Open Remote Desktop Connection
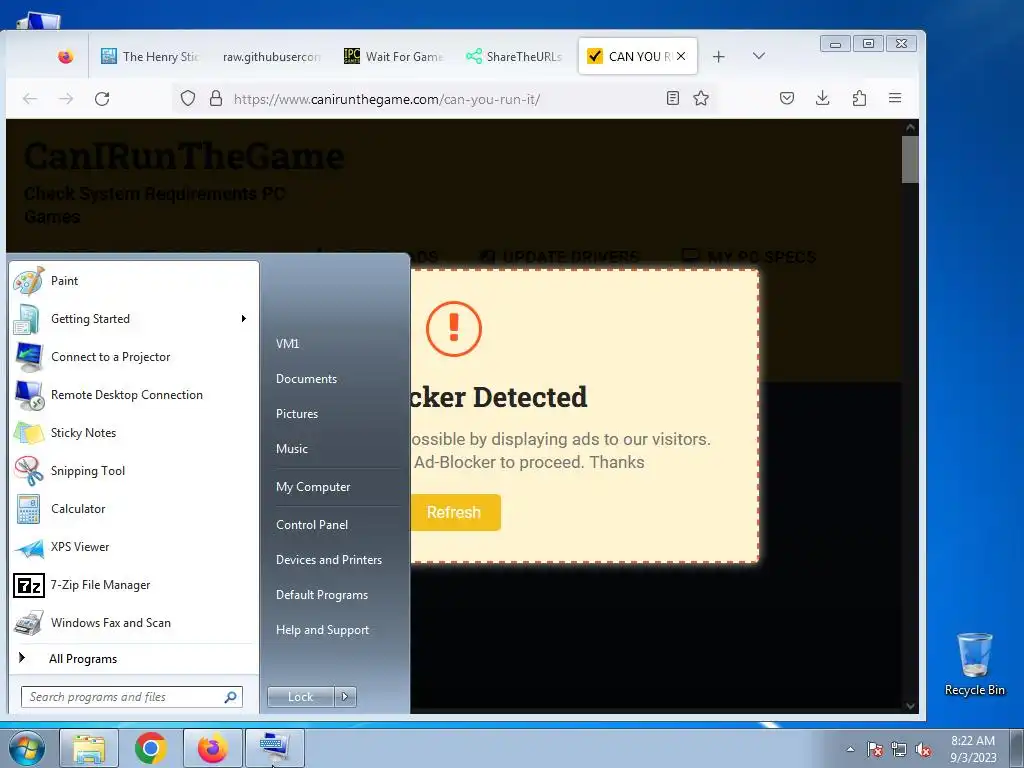This screenshot has width=1024, height=768. tap(133, 394)
